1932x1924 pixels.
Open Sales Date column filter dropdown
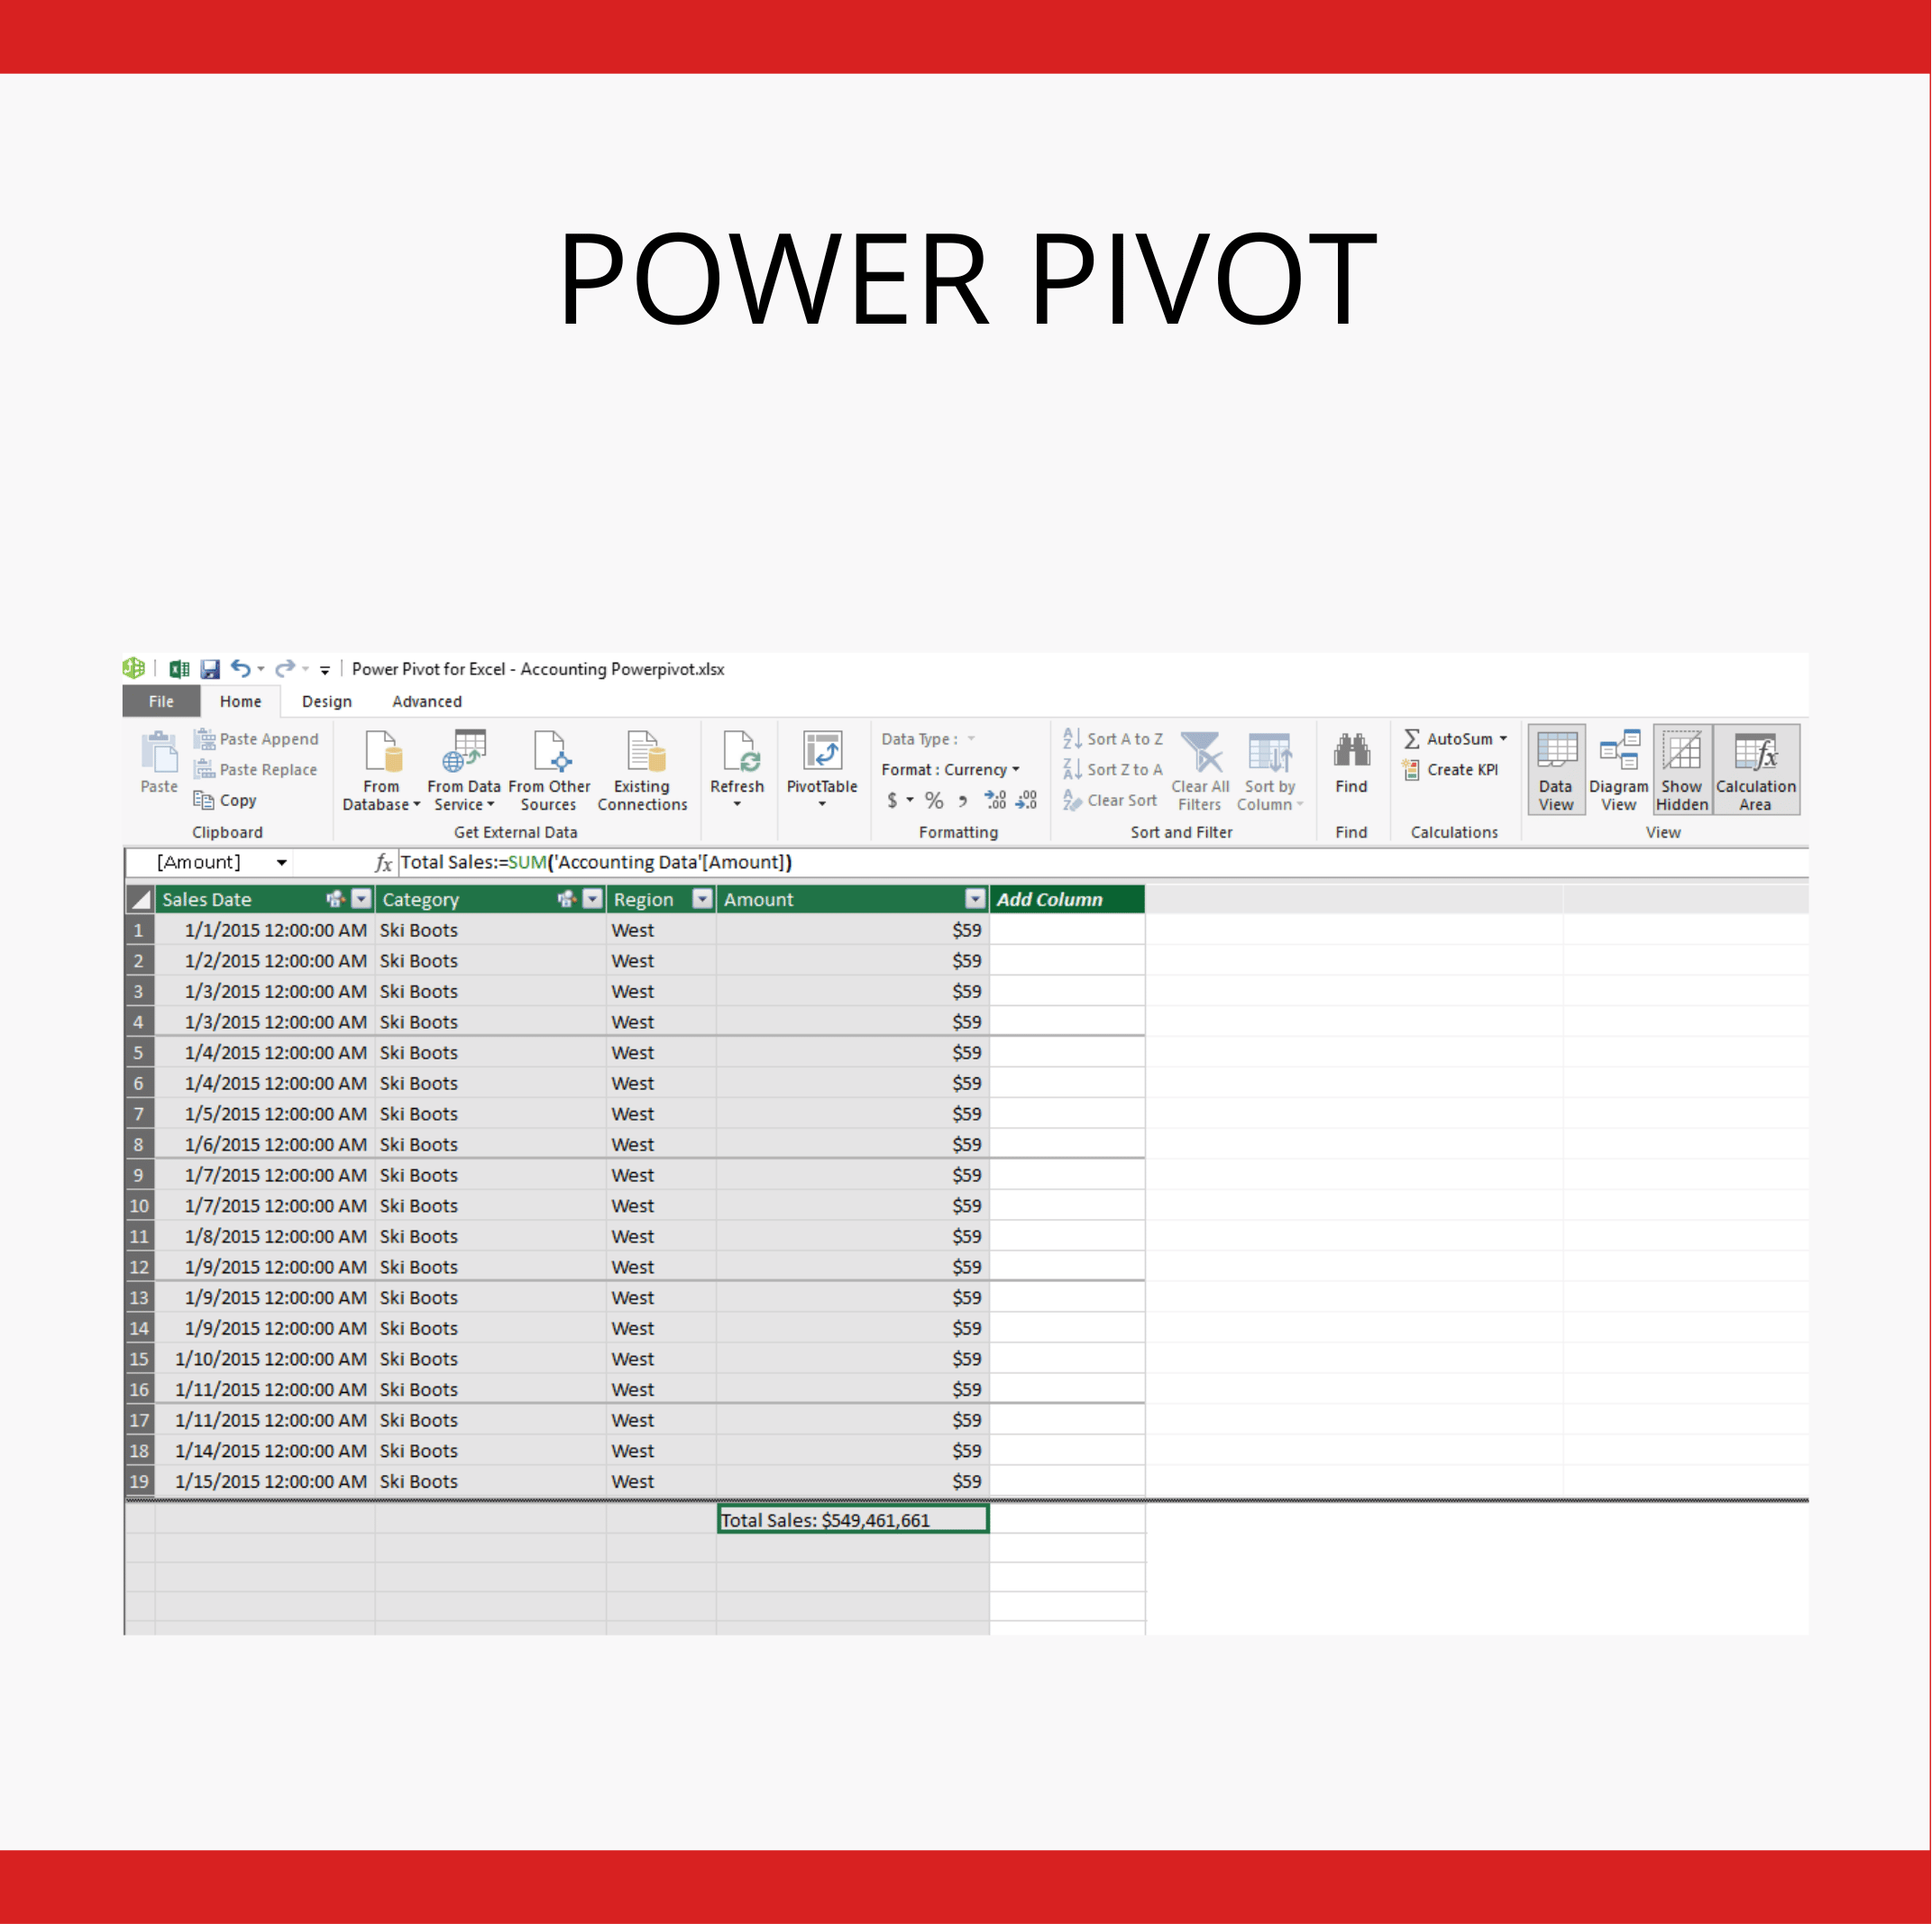point(362,899)
